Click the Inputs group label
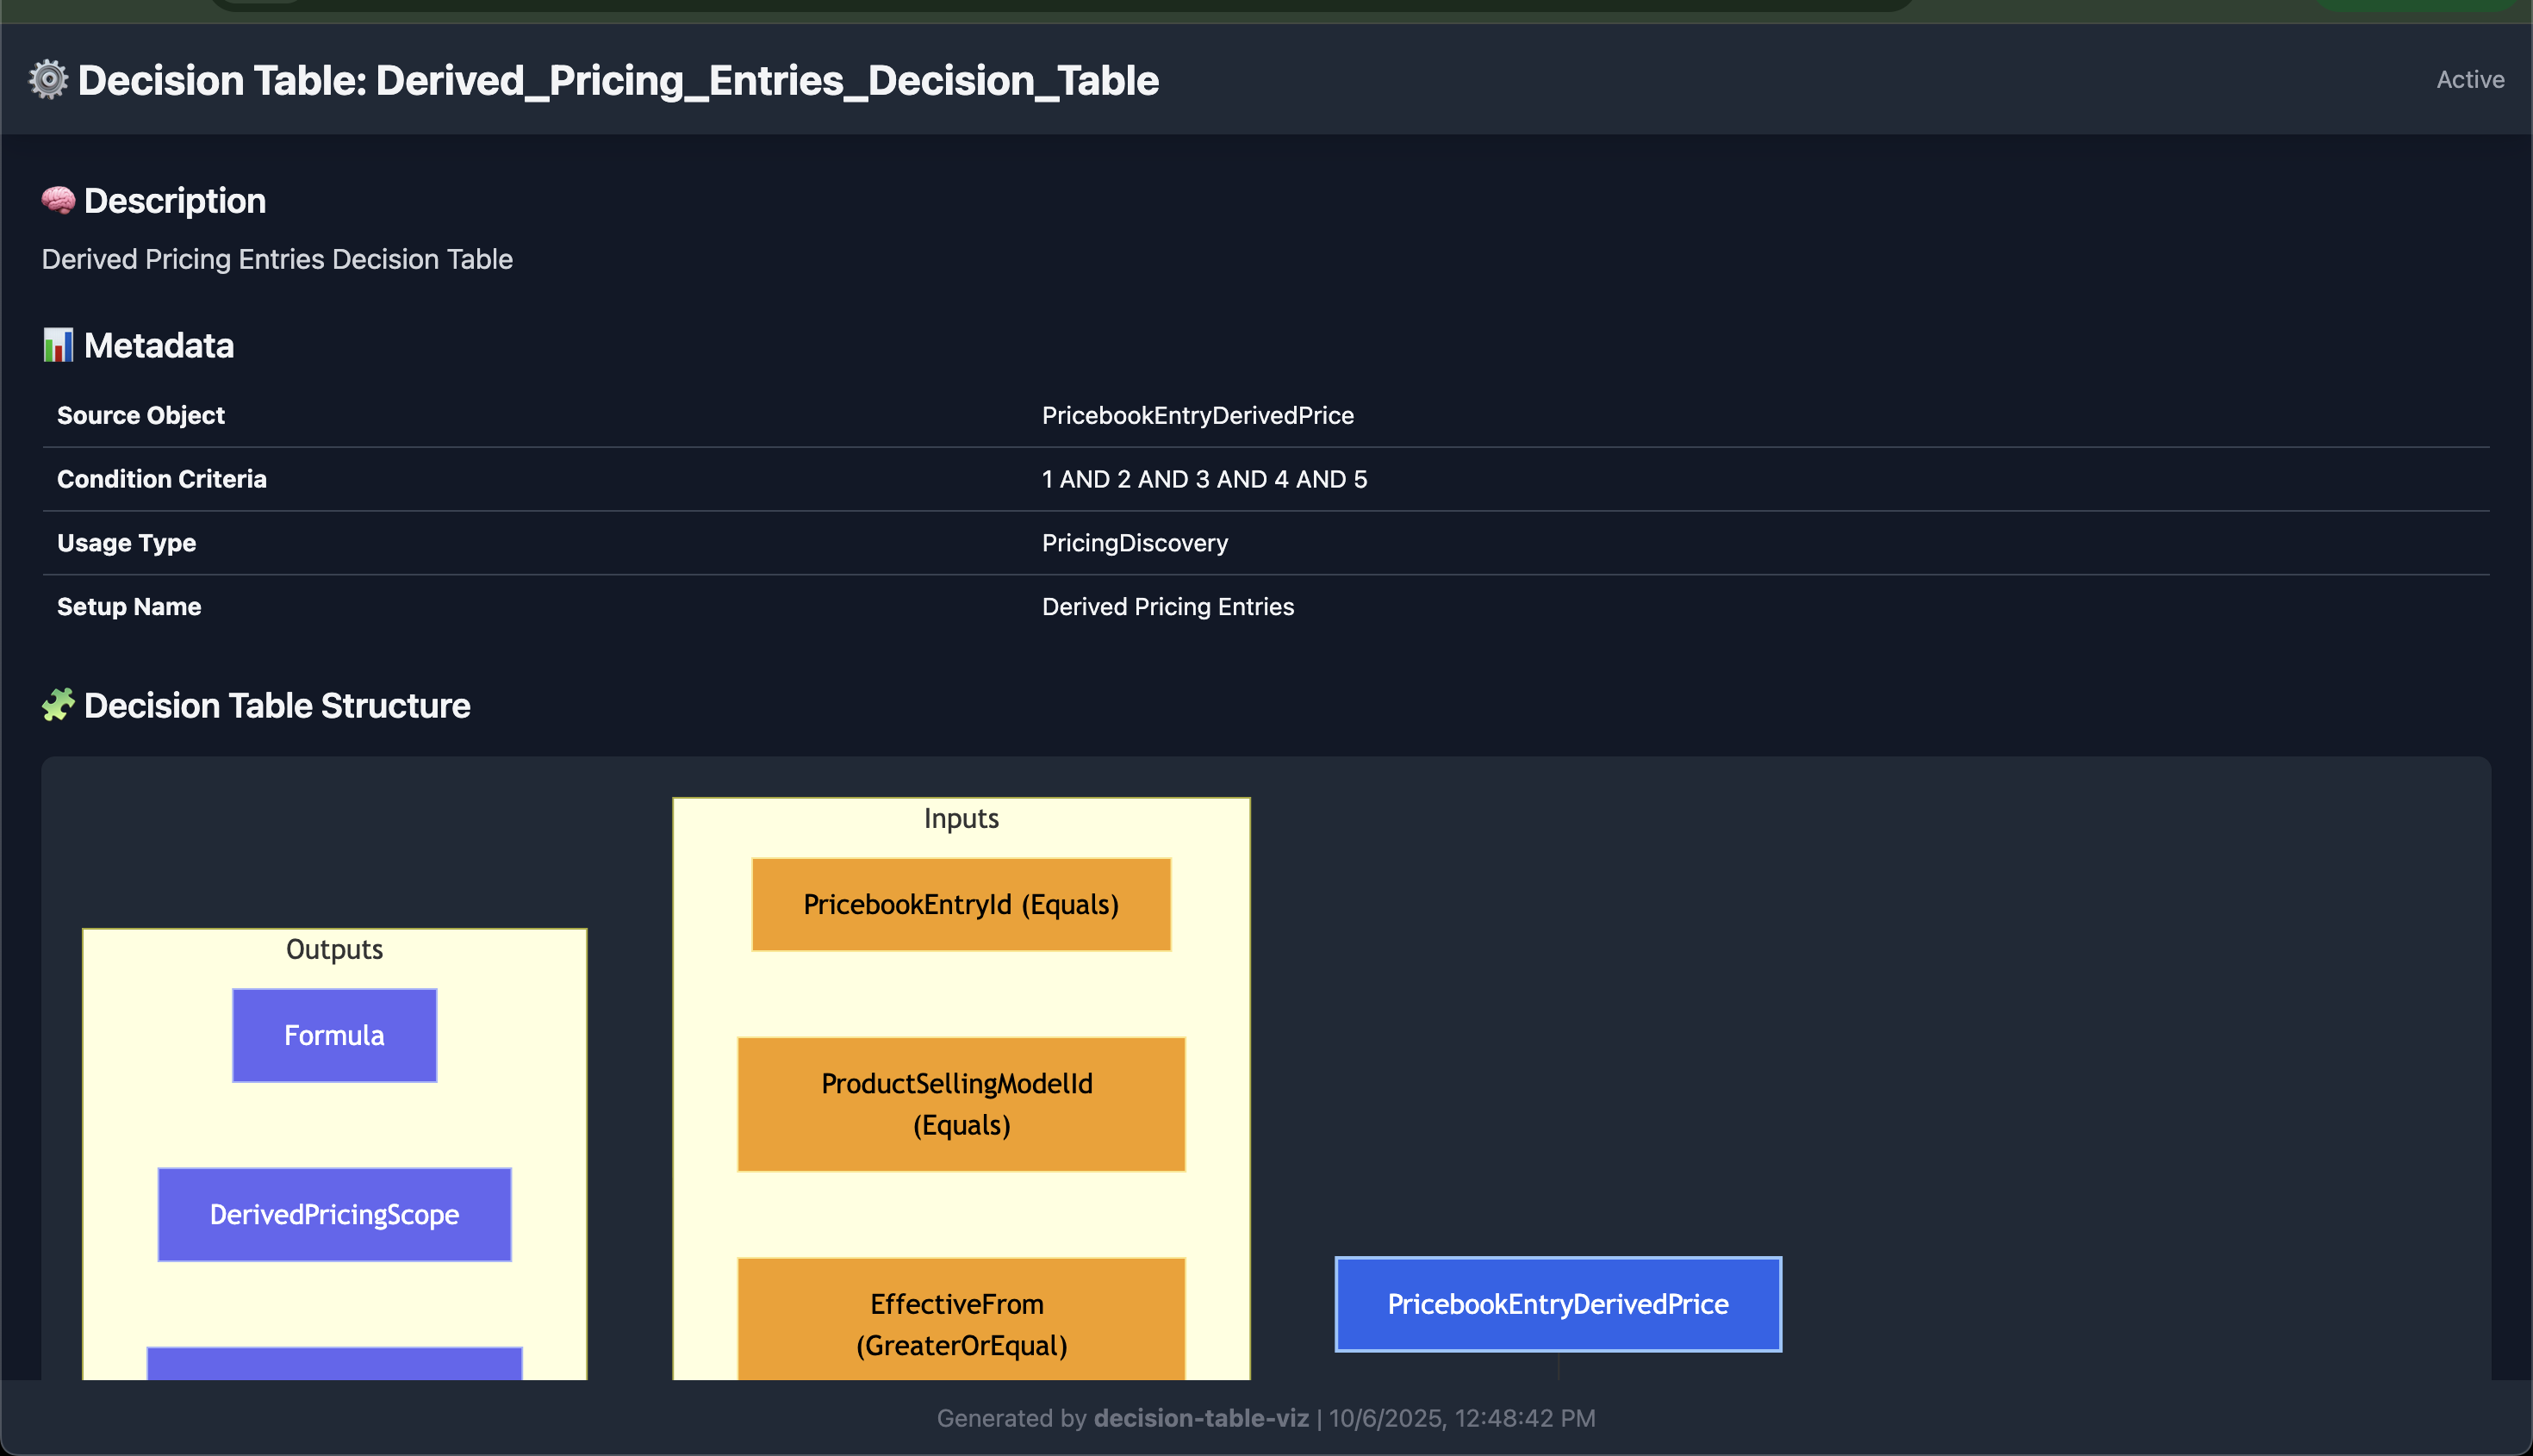Image resolution: width=2533 pixels, height=1456 pixels. (960, 819)
